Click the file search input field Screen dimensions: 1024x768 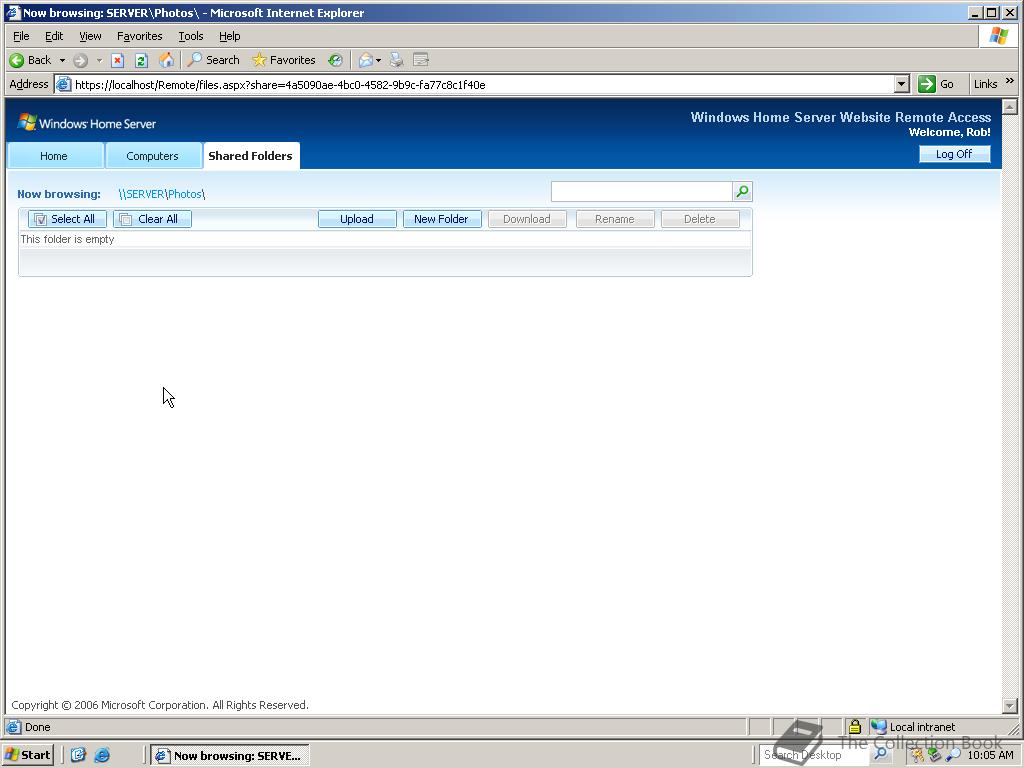click(641, 191)
